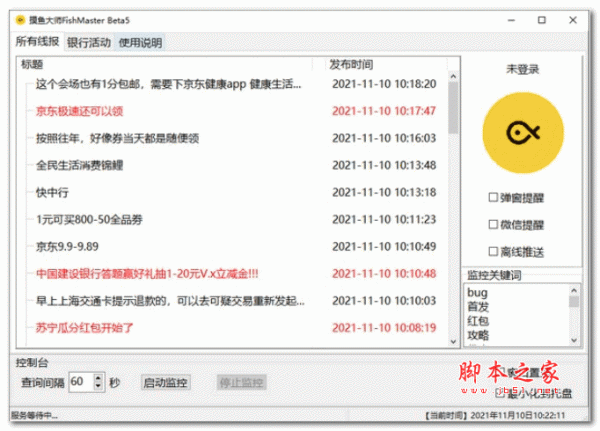Open the 银行活动 tab
The width and height of the screenshot is (600, 431).
[x=89, y=42]
